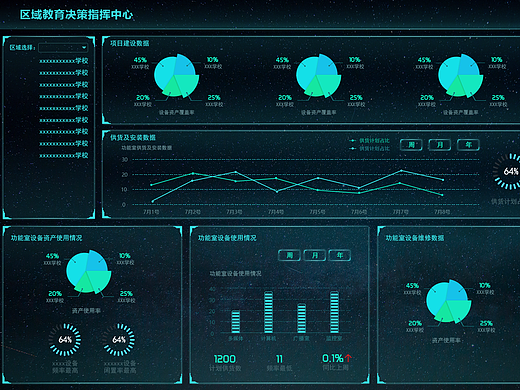This screenshot has height=390, width=520.
Task: Select 年 in the 供货及安装数据 panel
Action: click(468, 145)
